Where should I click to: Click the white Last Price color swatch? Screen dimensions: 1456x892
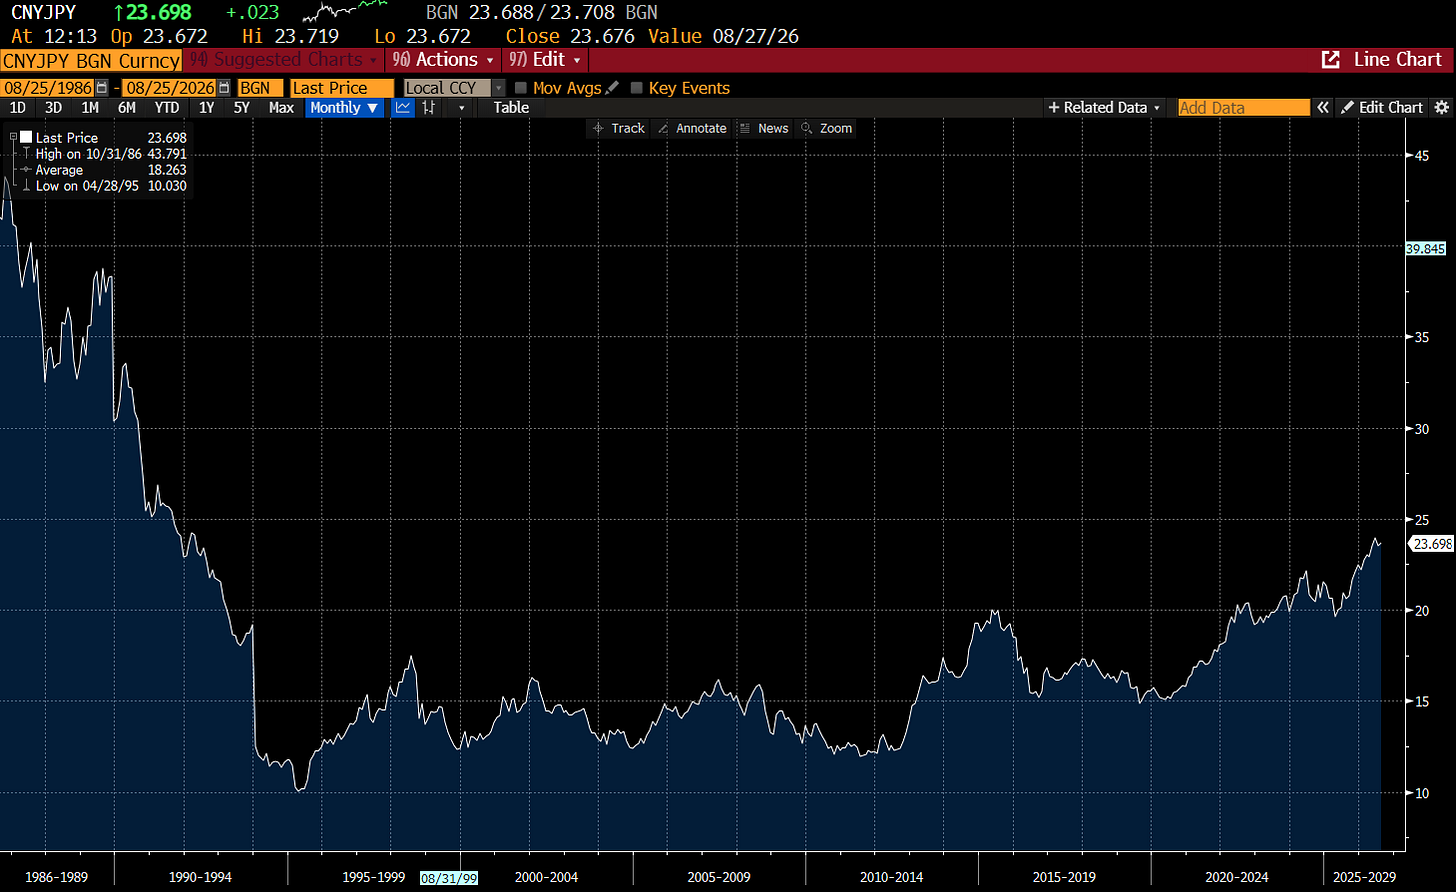coord(26,138)
